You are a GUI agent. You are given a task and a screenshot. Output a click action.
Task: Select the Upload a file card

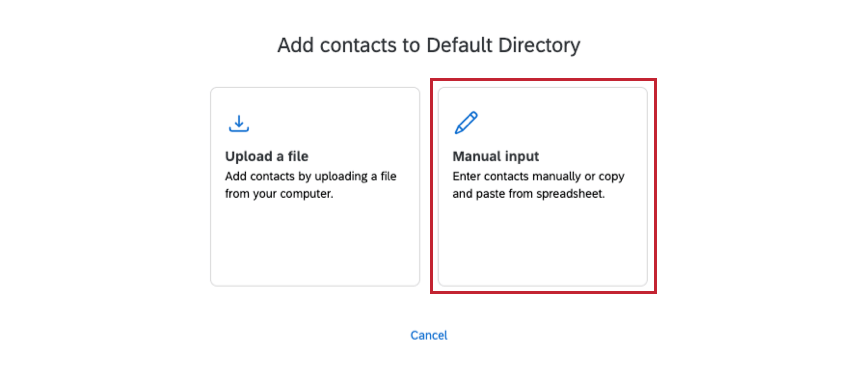[x=315, y=186]
